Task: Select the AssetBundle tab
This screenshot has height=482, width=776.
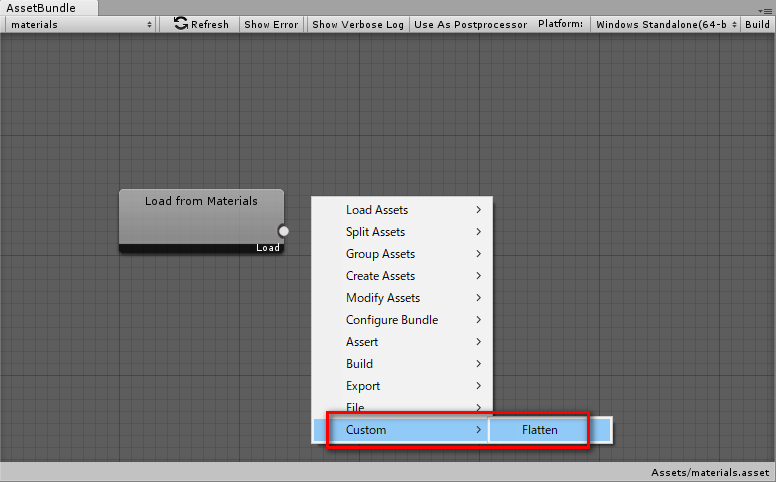Action: [x=49, y=8]
